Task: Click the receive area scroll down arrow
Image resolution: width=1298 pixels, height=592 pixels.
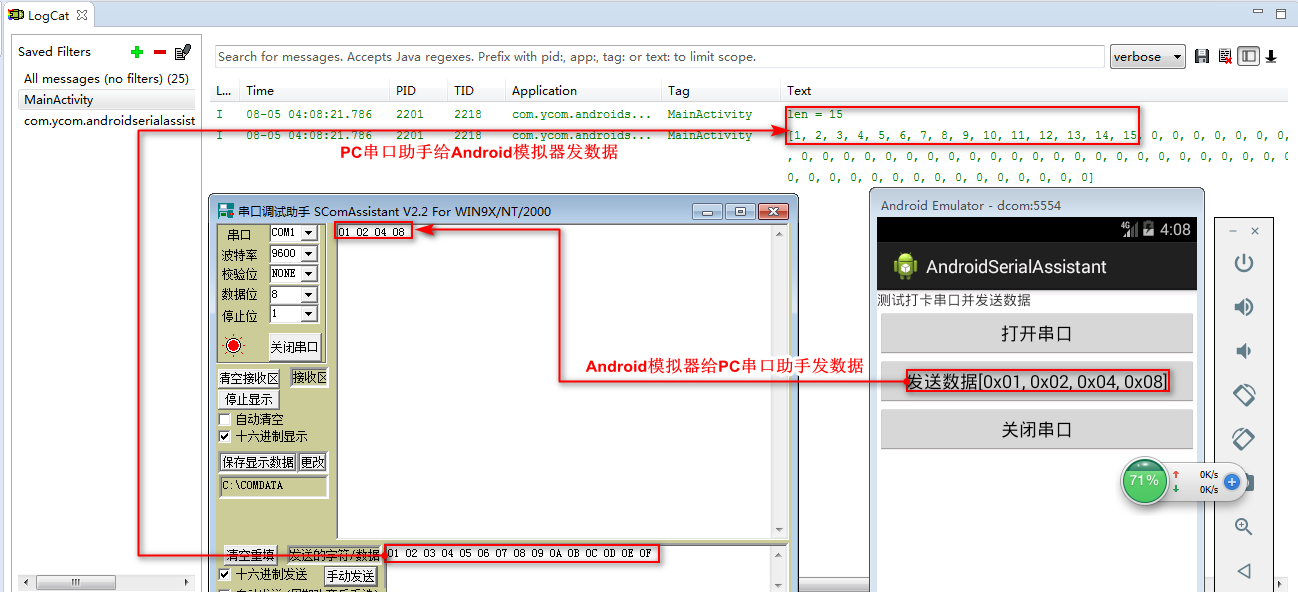Action: point(781,530)
